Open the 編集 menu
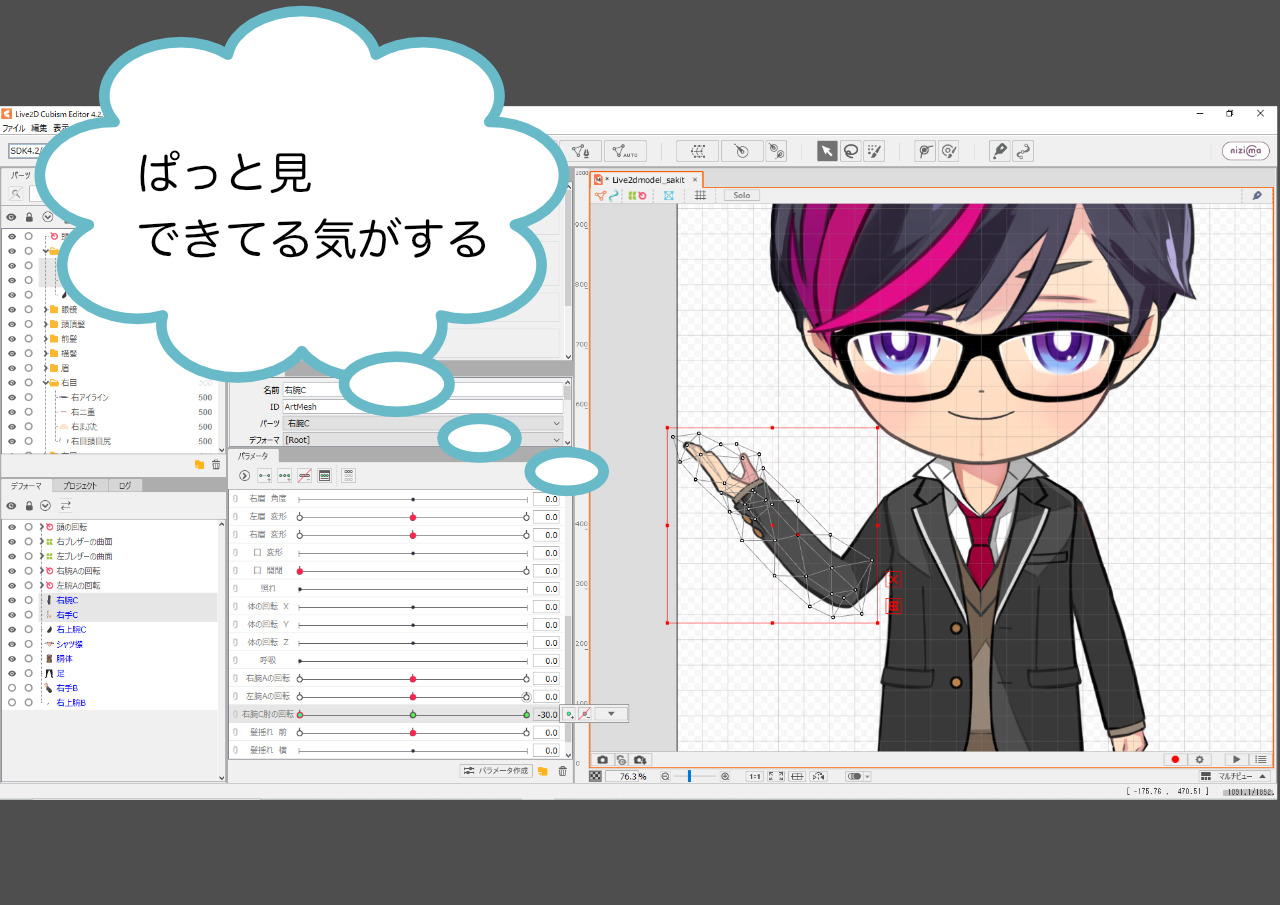This screenshot has height=905, width=1280. point(39,128)
